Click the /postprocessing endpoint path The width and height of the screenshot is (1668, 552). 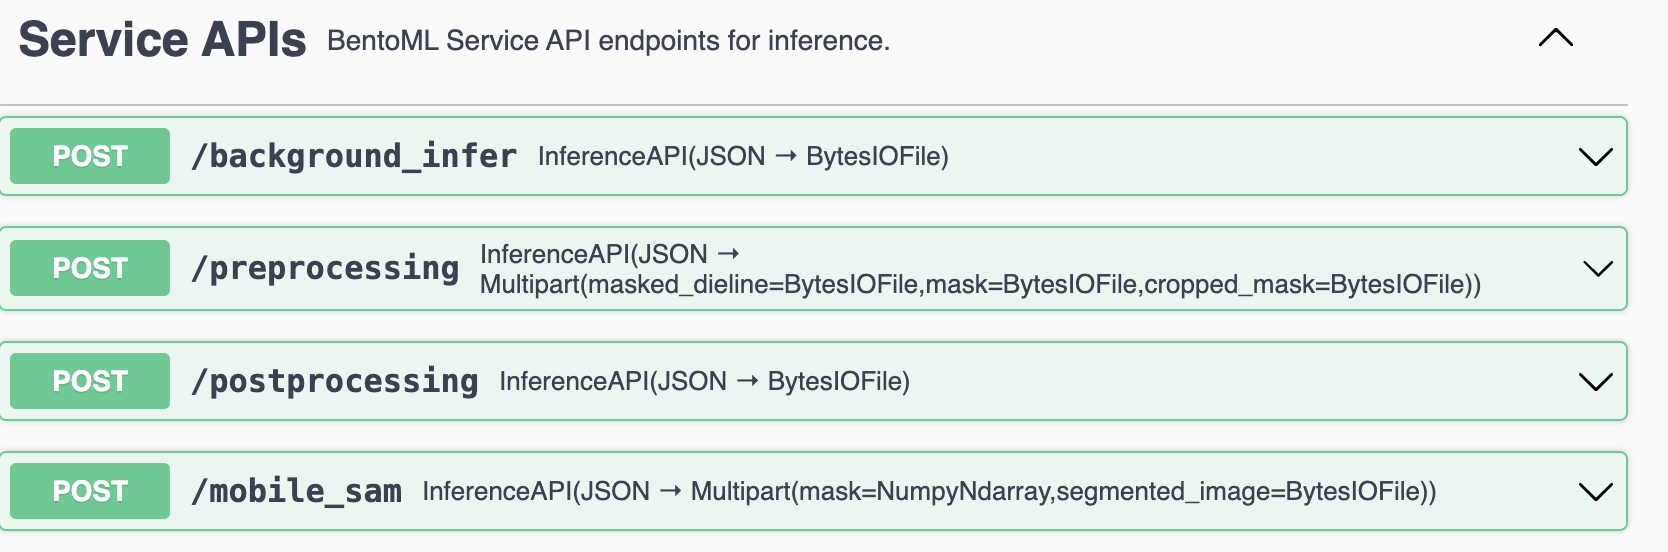click(x=335, y=381)
